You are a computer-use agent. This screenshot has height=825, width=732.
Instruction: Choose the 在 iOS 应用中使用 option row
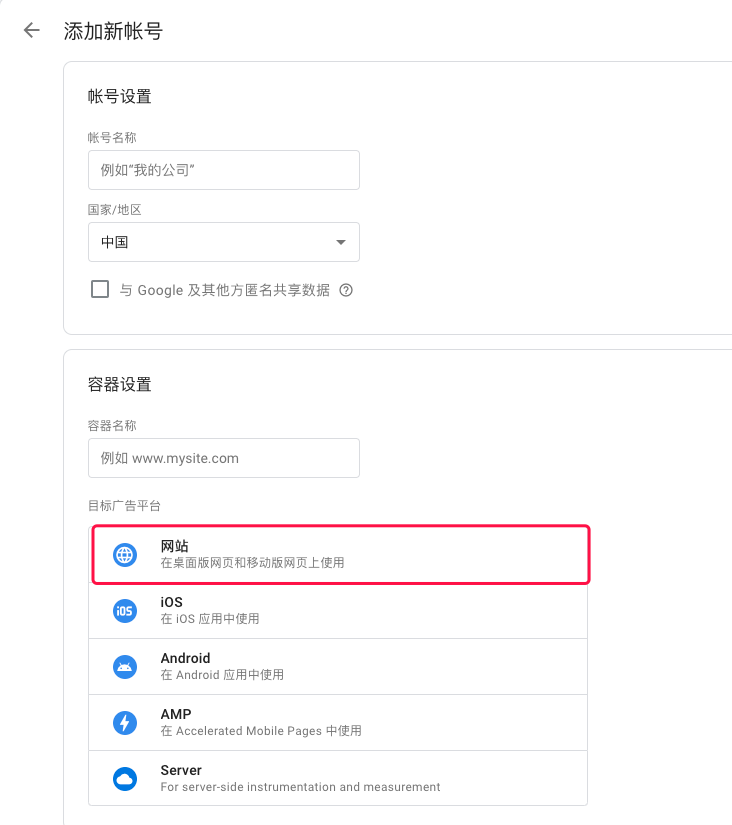338,611
